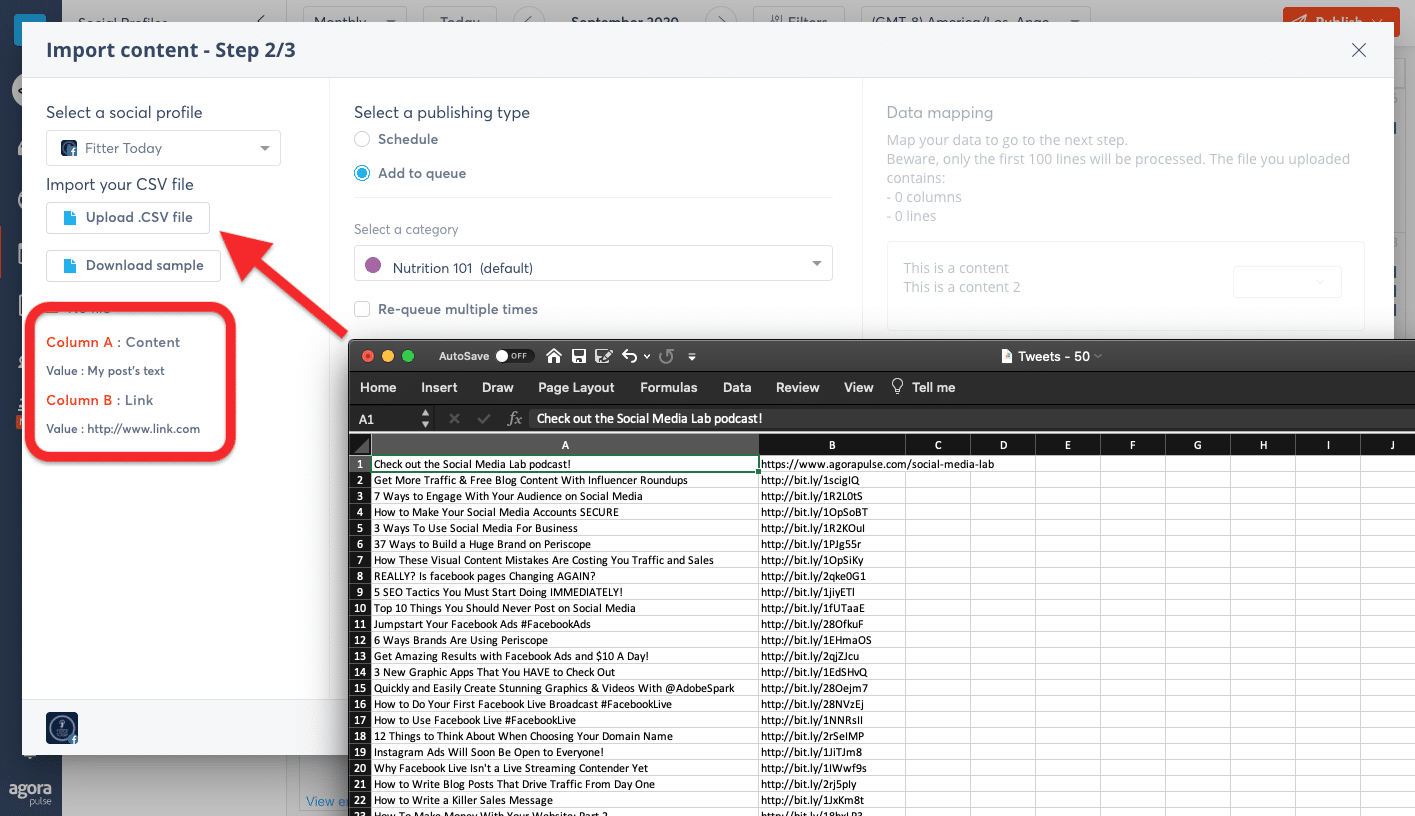The width and height of the screenshot is (1415, 816).
Task: Click the Name Box stepper arrows
Action: (426, 419)
